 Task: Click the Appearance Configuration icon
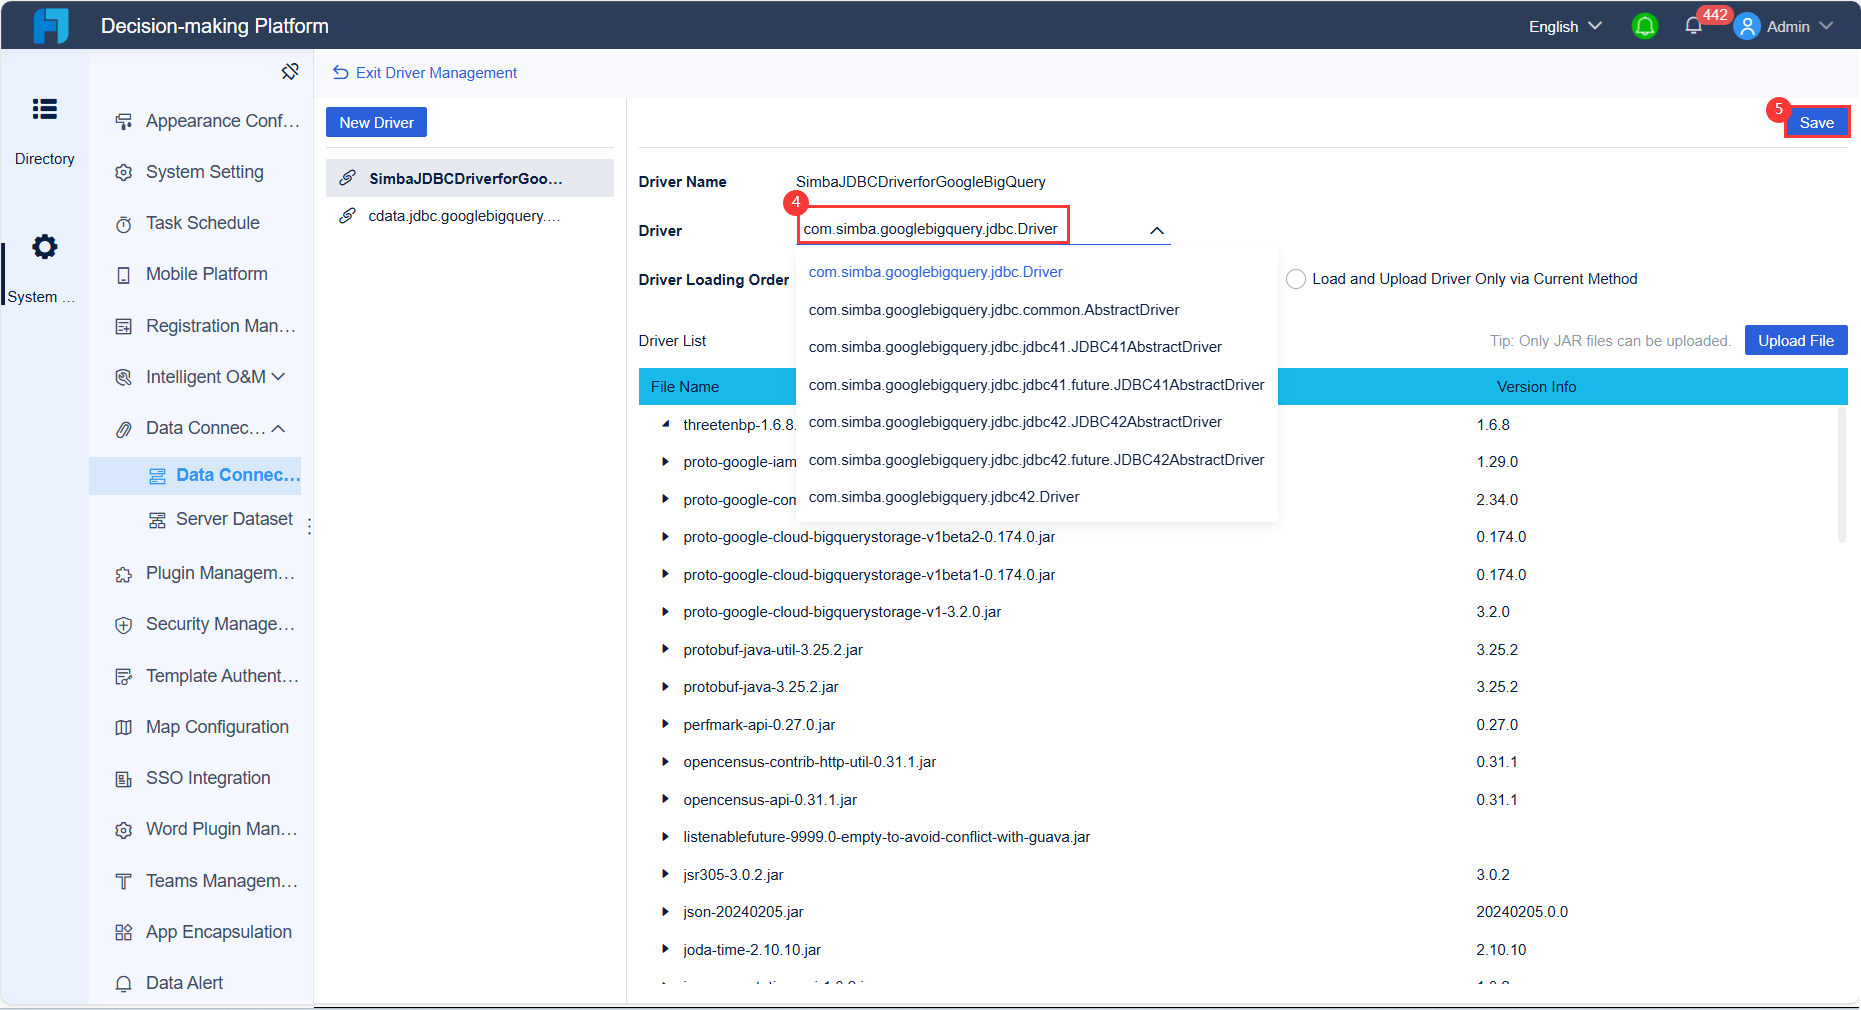(123, 121)
